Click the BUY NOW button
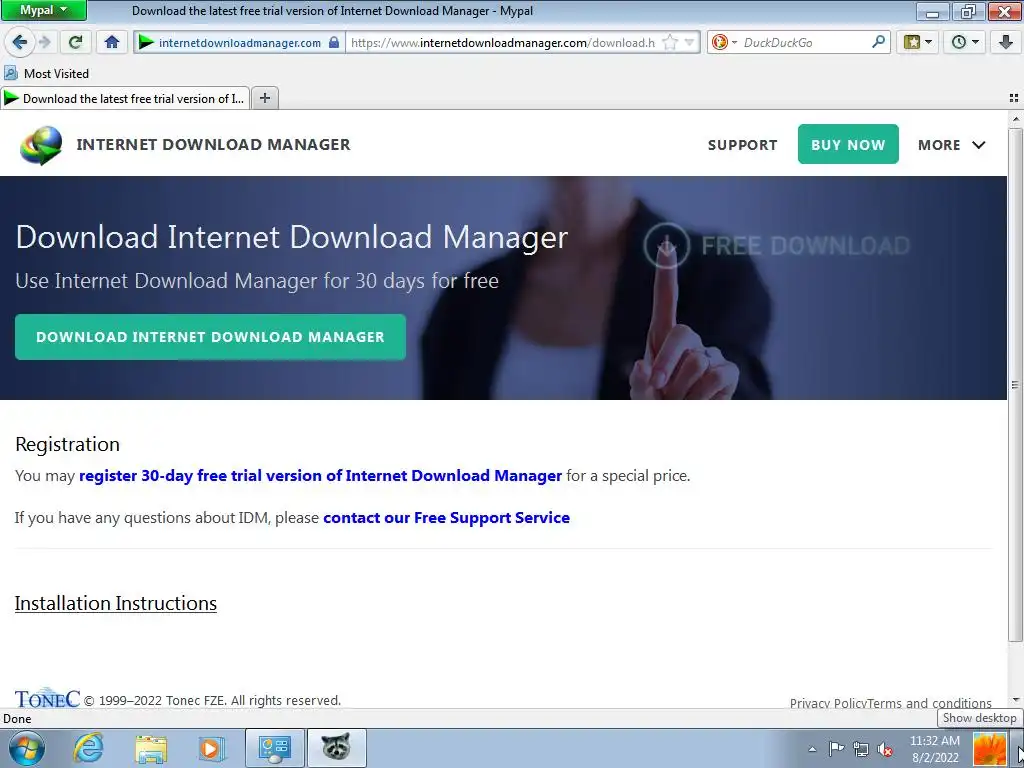The height and width of the screenshot is (768, 1024). coord(848,144)
